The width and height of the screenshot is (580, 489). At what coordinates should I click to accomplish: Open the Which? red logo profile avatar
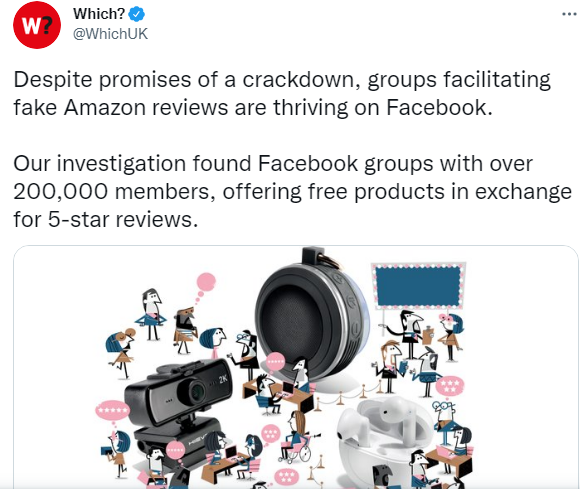click(x=37, y=25)
